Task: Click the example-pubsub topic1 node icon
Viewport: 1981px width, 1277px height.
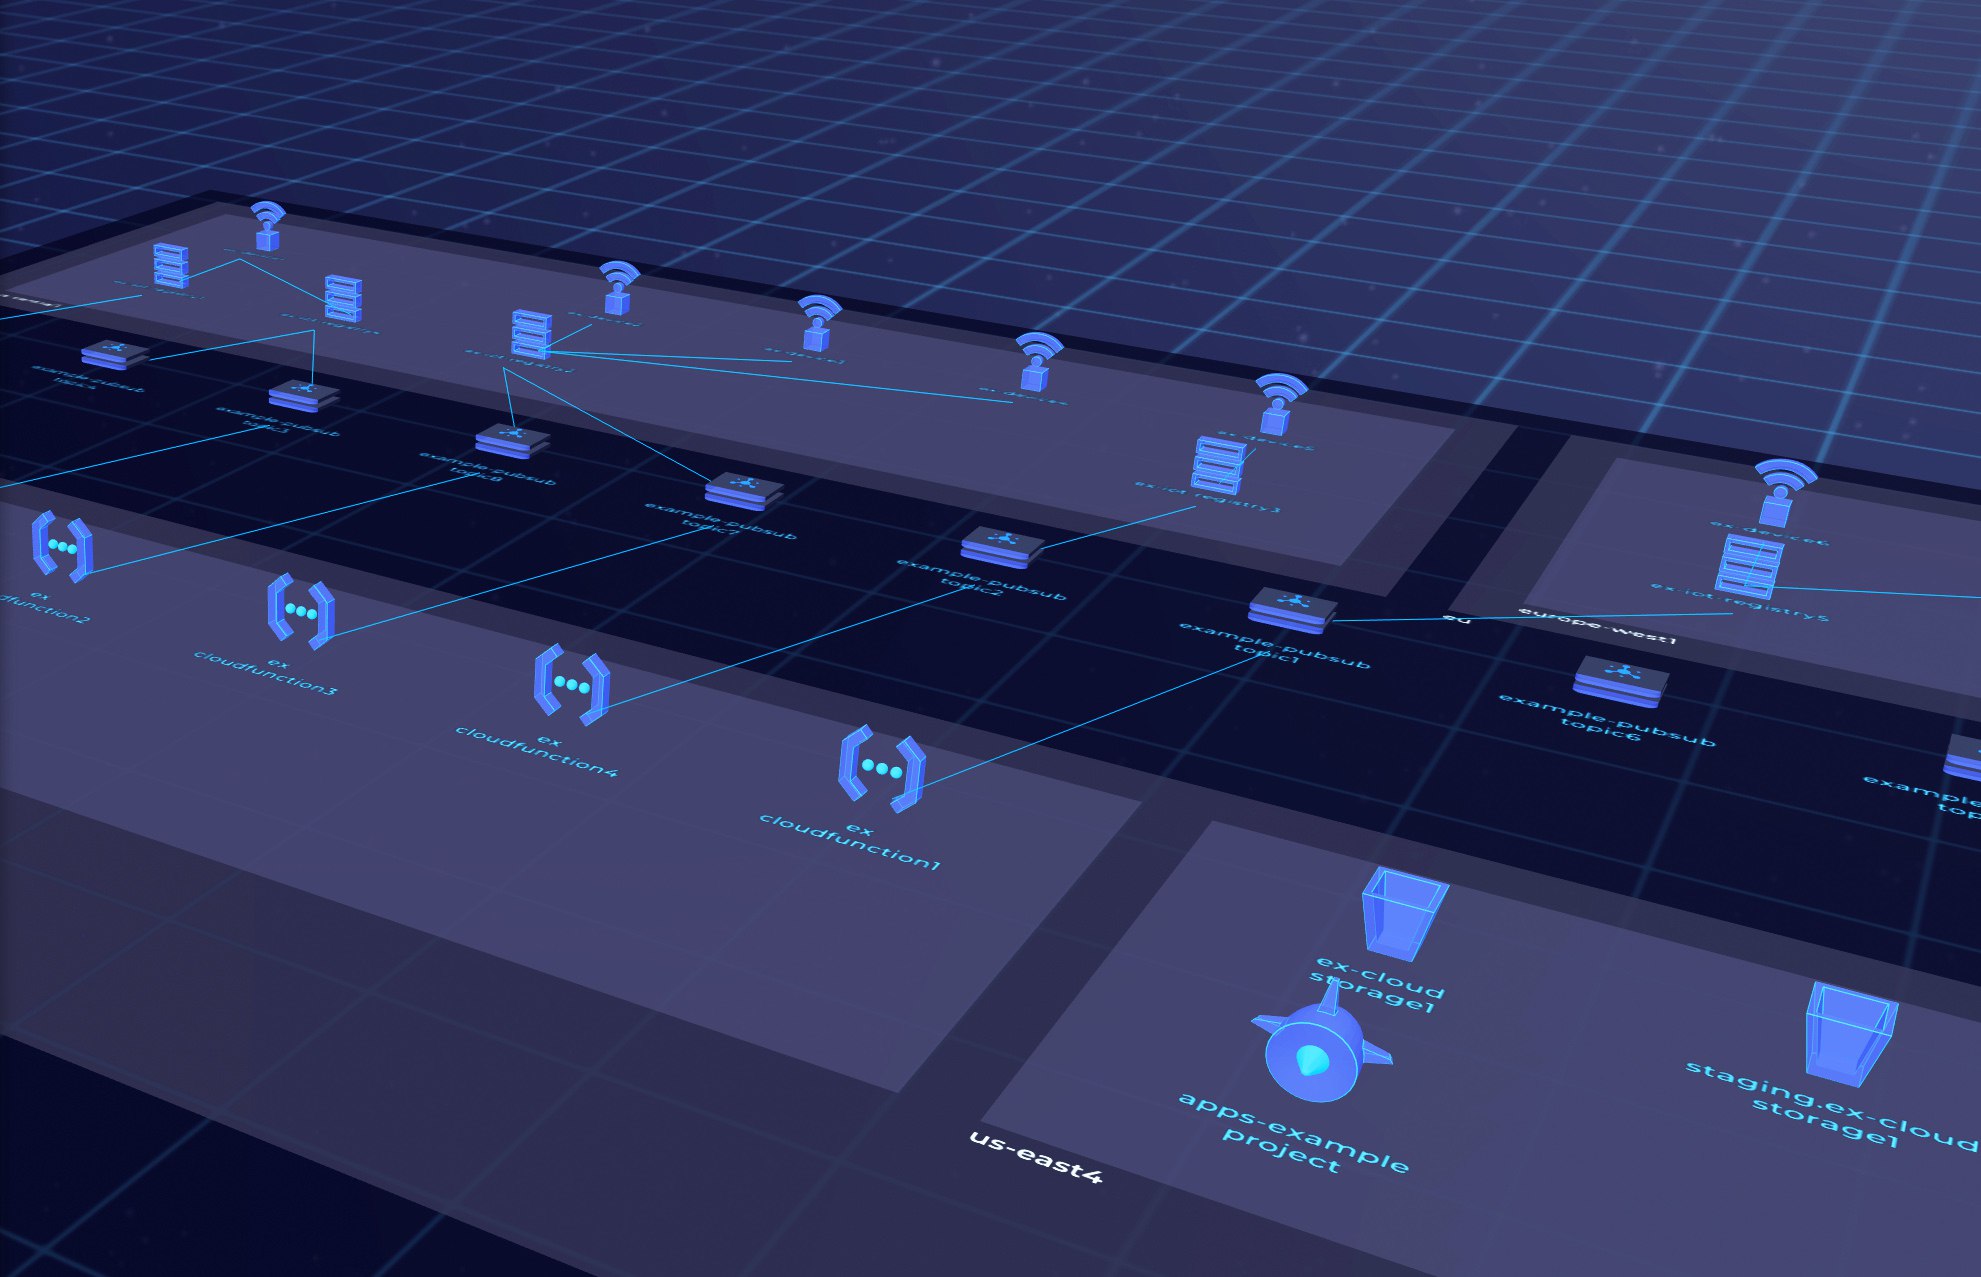Action: tap(1293, 609)
